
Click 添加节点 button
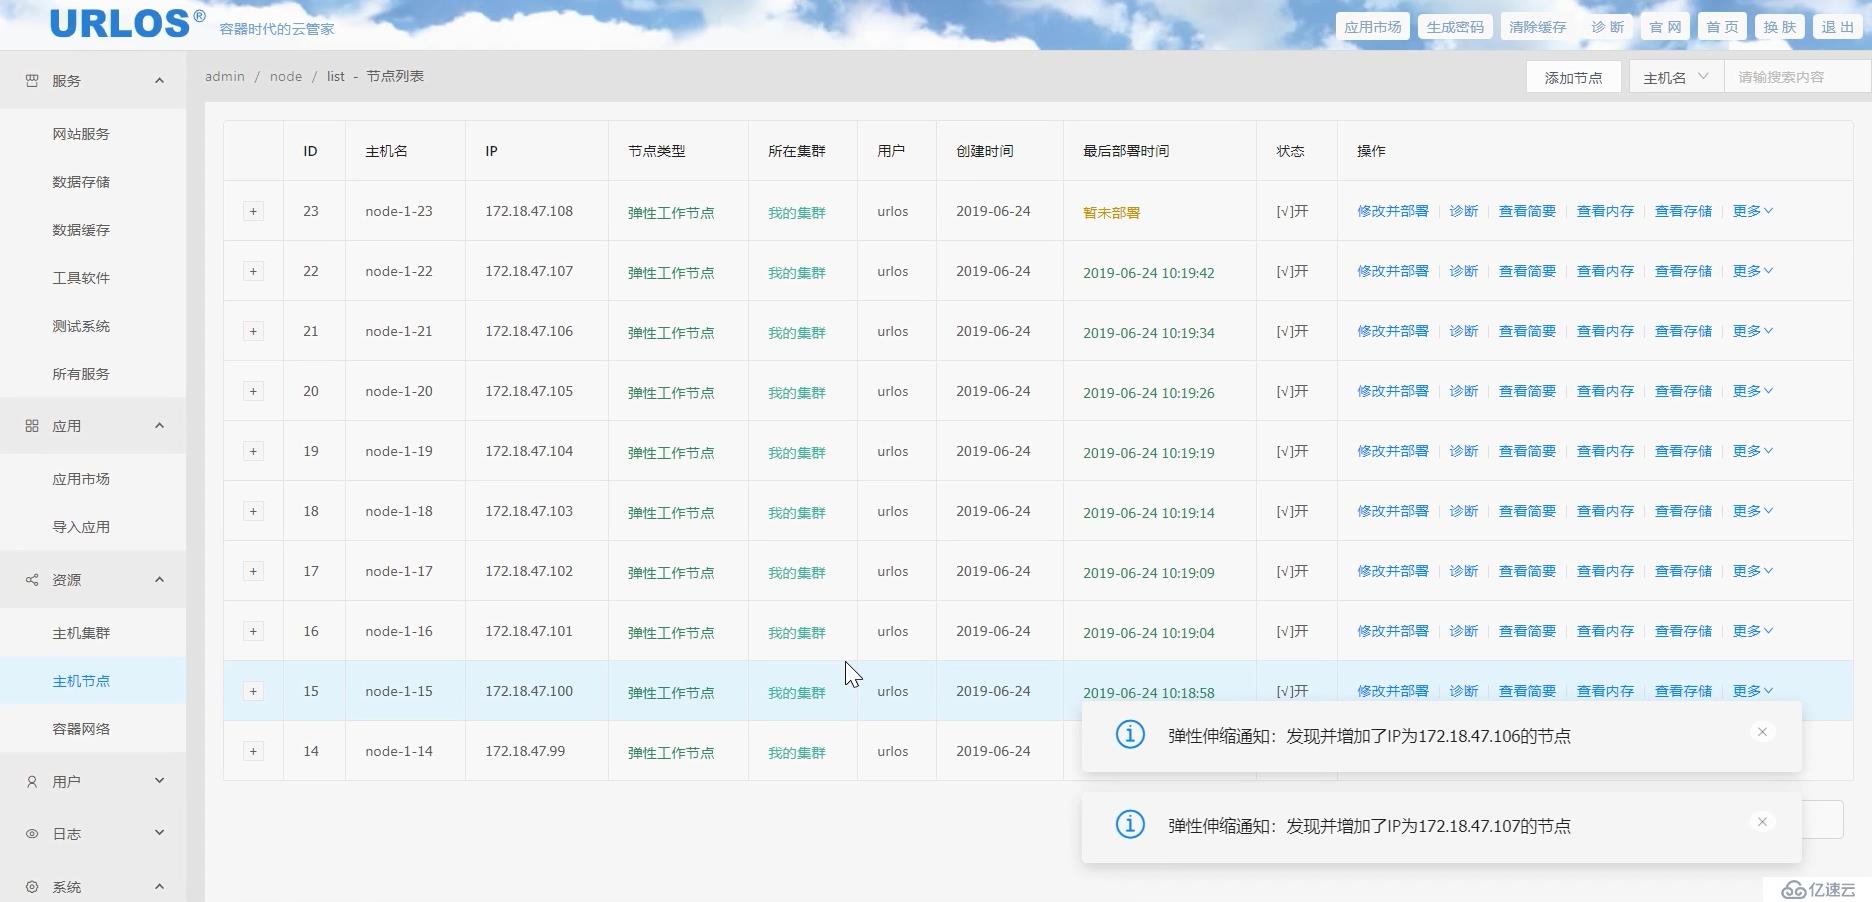pos(1573,77)
